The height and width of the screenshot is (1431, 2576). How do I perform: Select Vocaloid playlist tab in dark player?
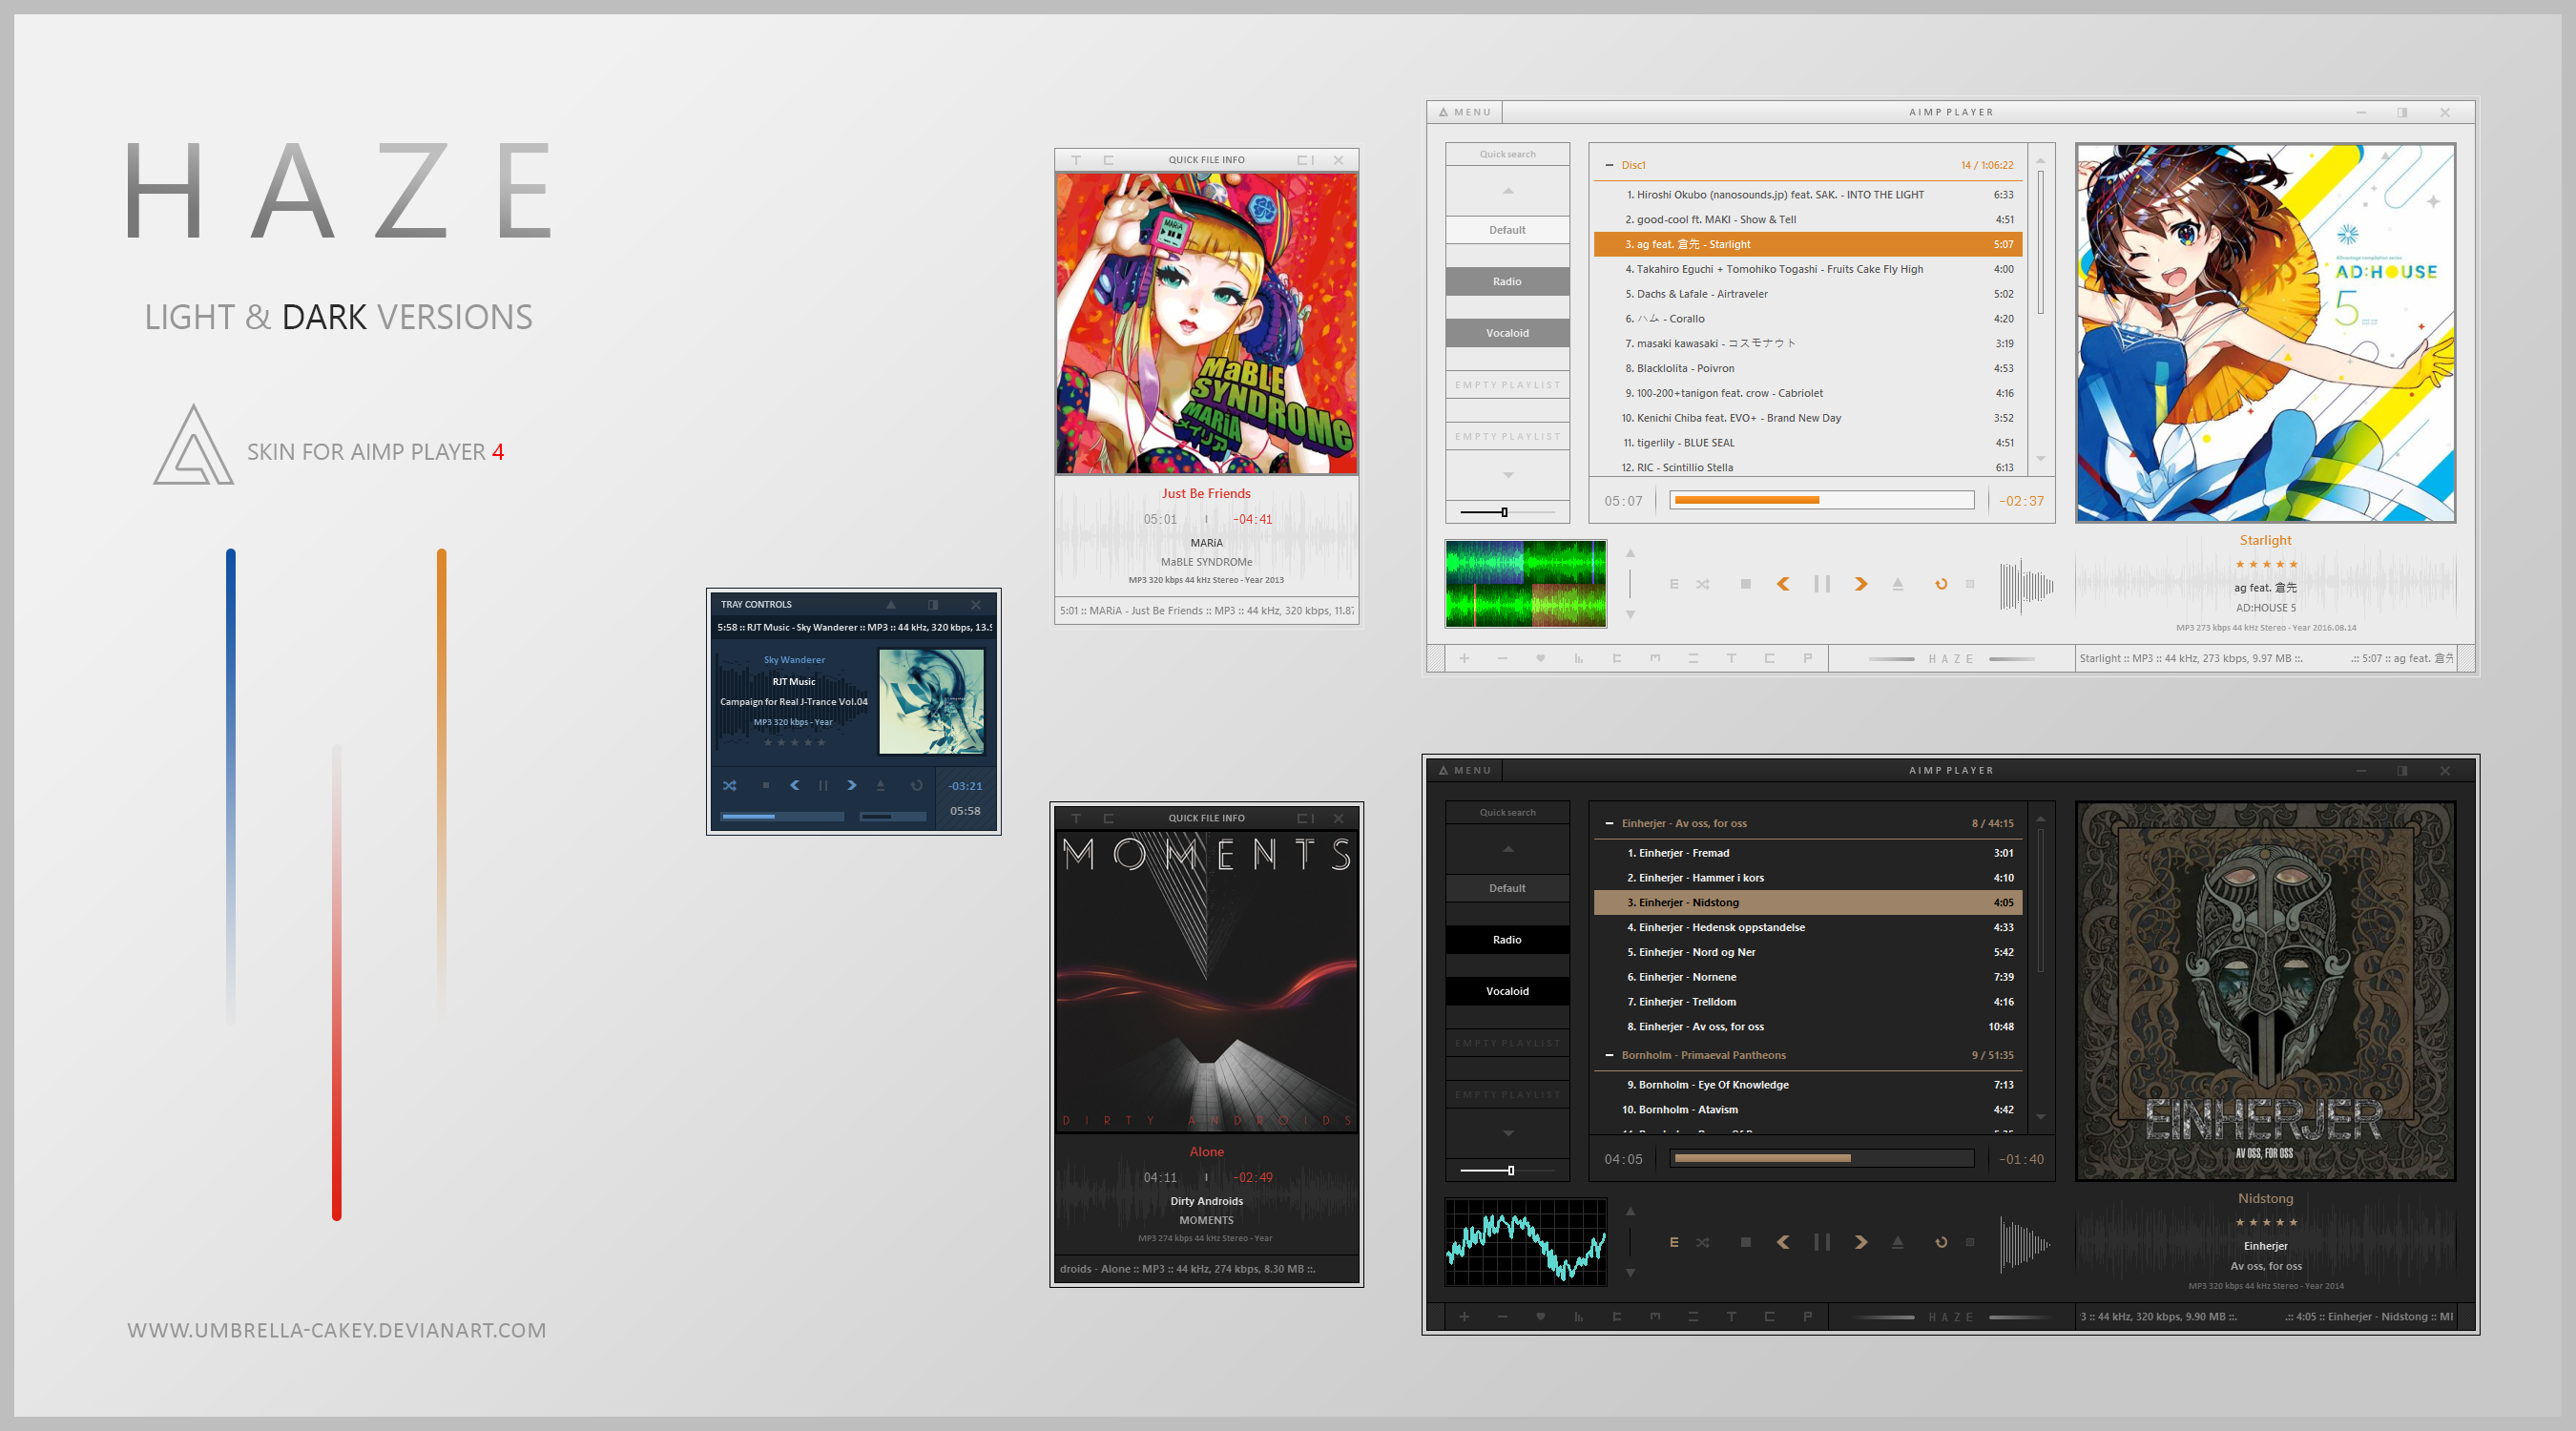(x=1507, y=991)
